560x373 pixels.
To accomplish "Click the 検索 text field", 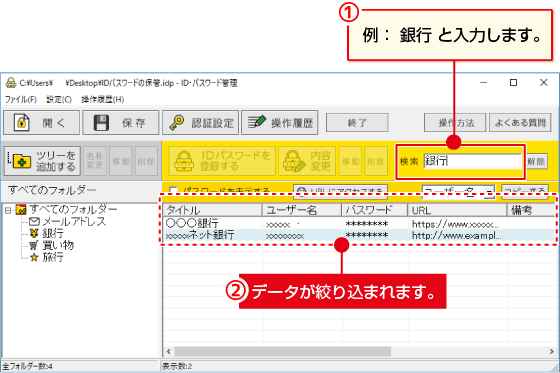I will tap(472, 161).
